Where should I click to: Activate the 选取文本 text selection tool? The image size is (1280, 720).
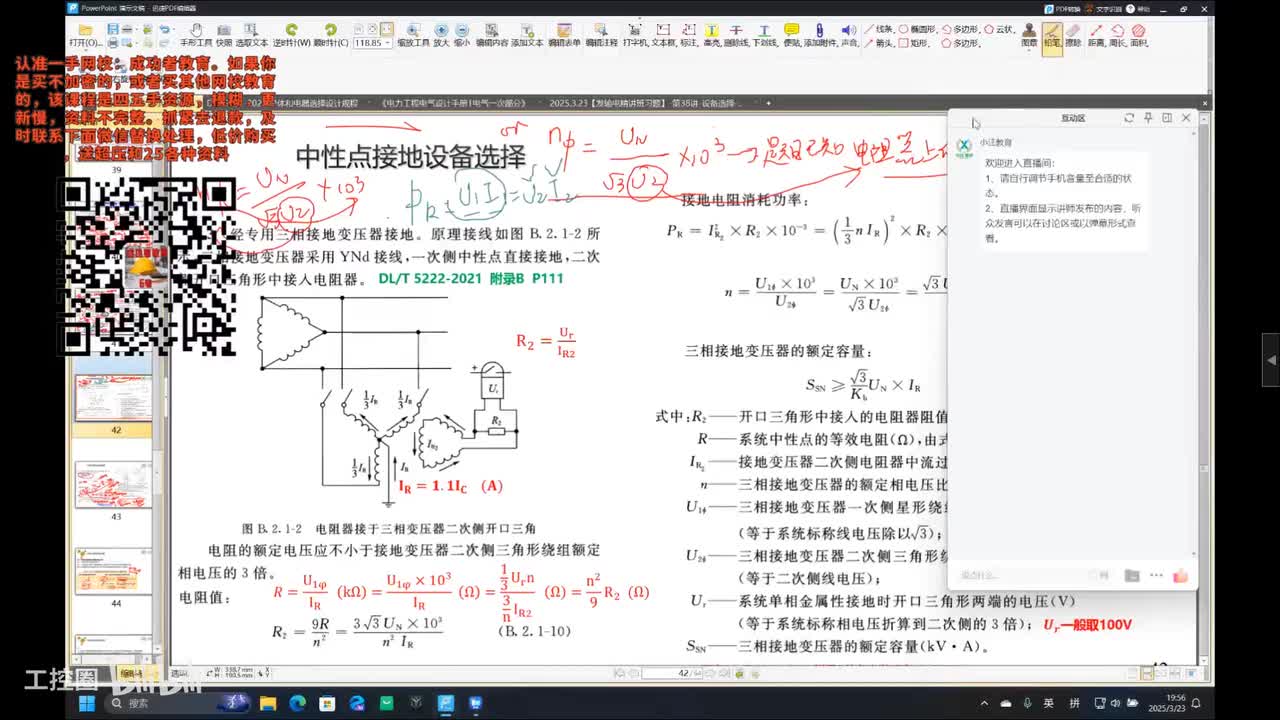251,37
